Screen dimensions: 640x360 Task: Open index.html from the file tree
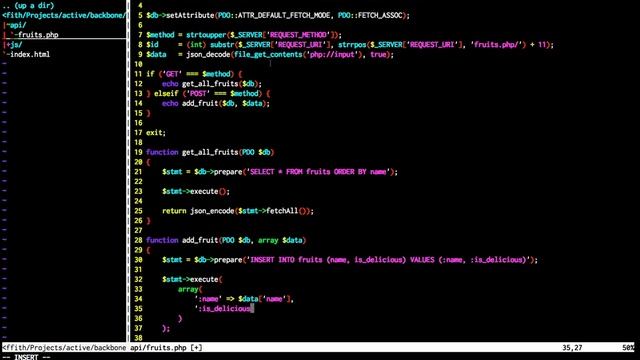click(30, 54)
